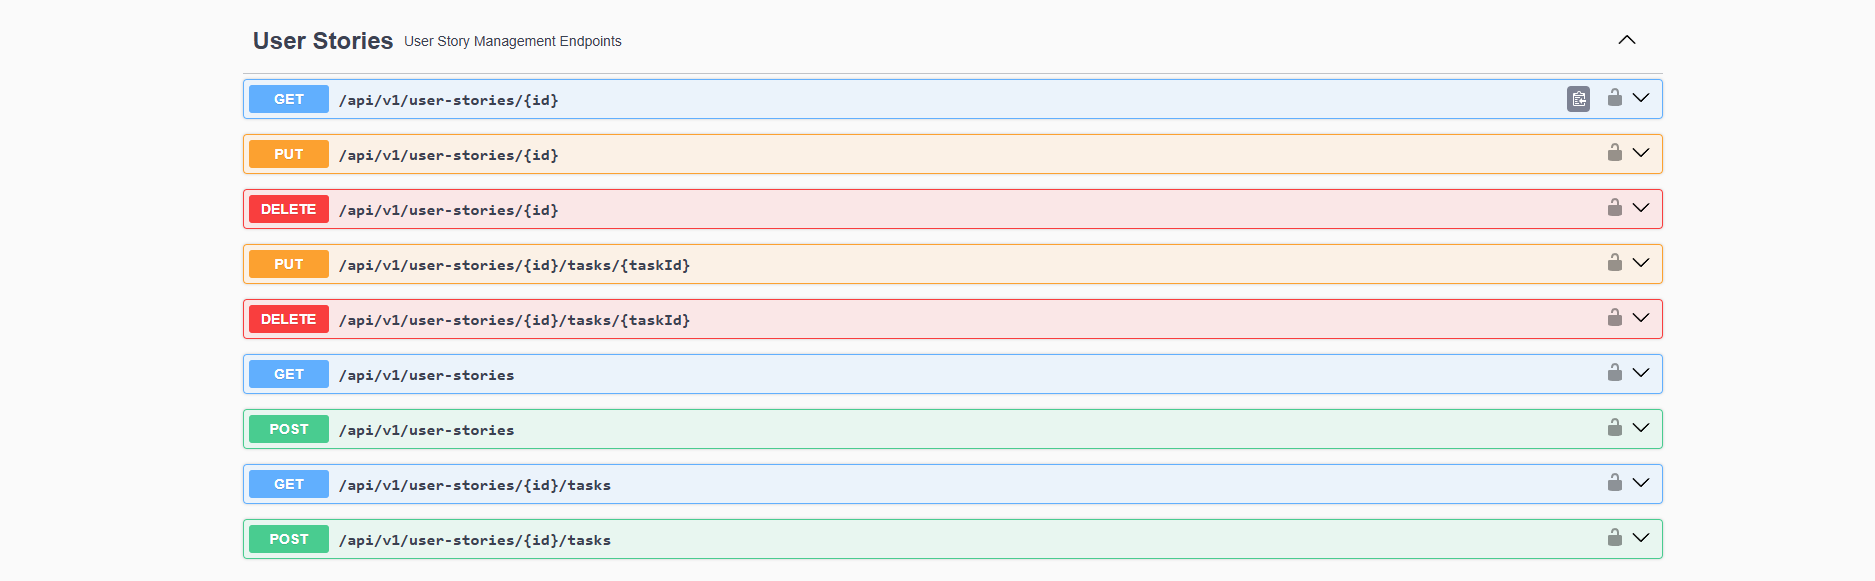Screen dimensions: 1875x581
Task: Click path user-stories/{id}/tasks in GET row
Action: pyautogui.click(x=475, y=485)
